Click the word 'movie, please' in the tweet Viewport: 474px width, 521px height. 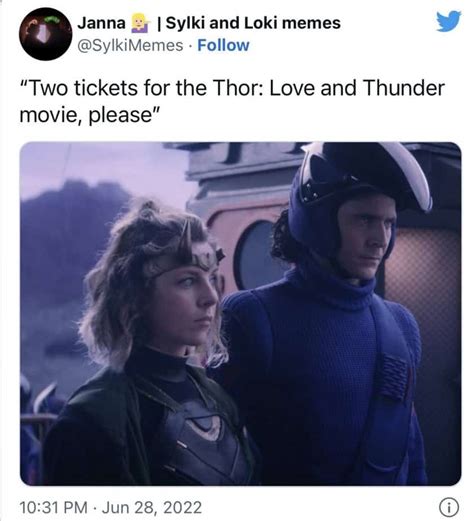point(90,115)
